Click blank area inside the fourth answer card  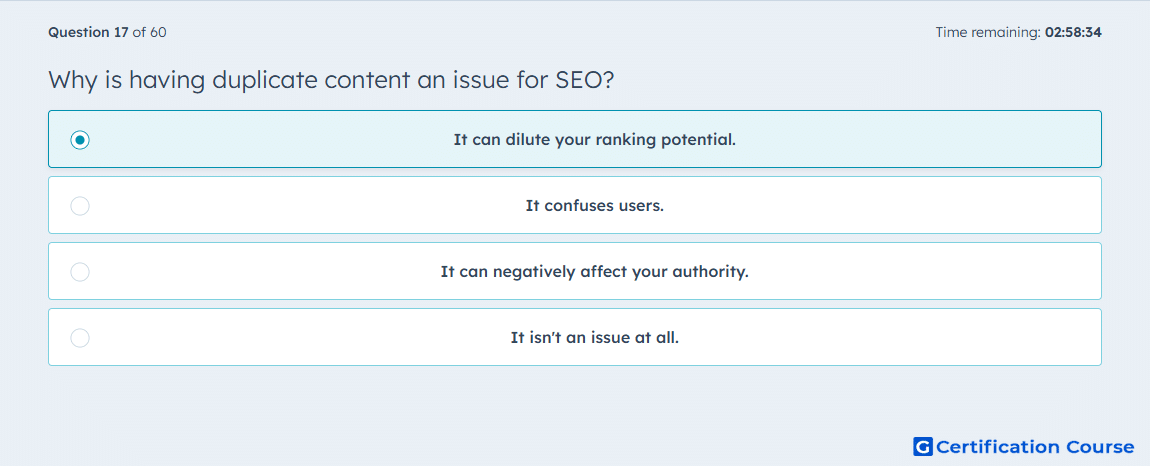880,338
